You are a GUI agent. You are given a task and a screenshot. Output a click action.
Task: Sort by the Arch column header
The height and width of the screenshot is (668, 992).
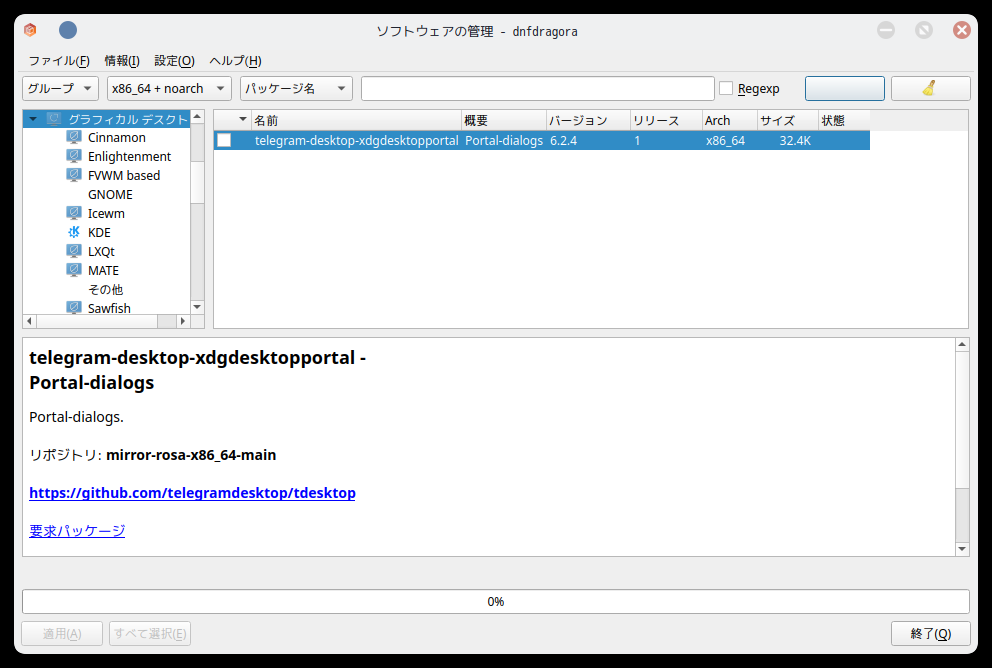(729, 120)
